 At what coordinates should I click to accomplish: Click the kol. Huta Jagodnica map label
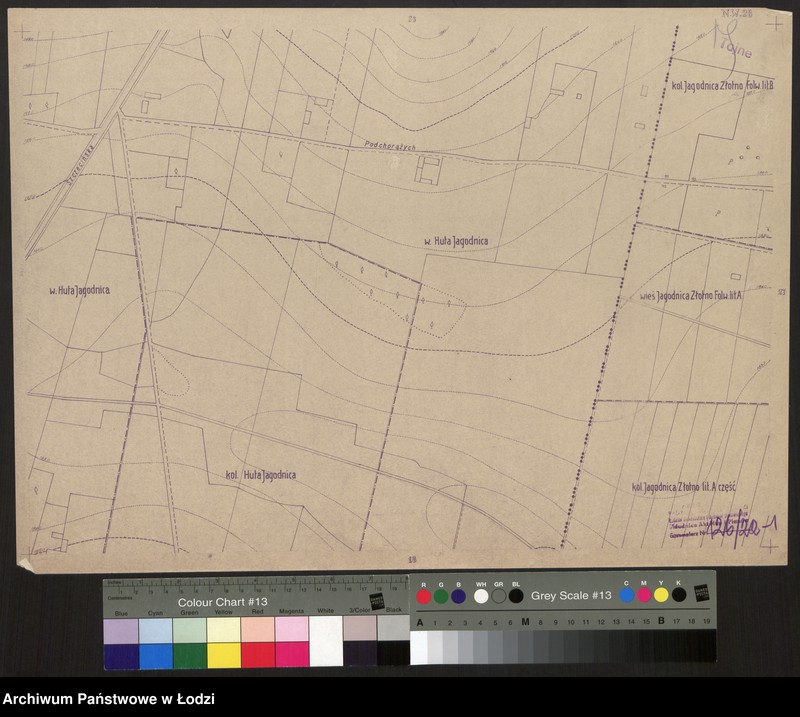260,474
